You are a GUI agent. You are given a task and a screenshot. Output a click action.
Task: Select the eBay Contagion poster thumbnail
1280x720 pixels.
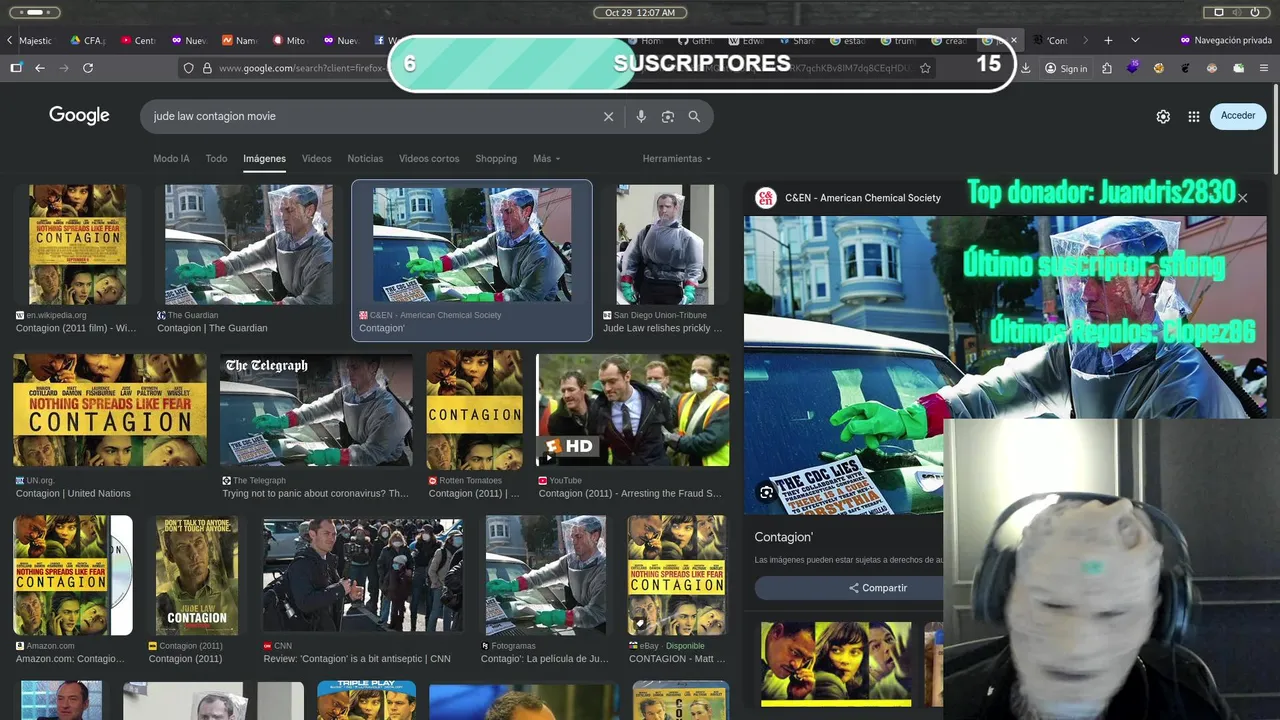pyautogui.click(x=677, y=575)
